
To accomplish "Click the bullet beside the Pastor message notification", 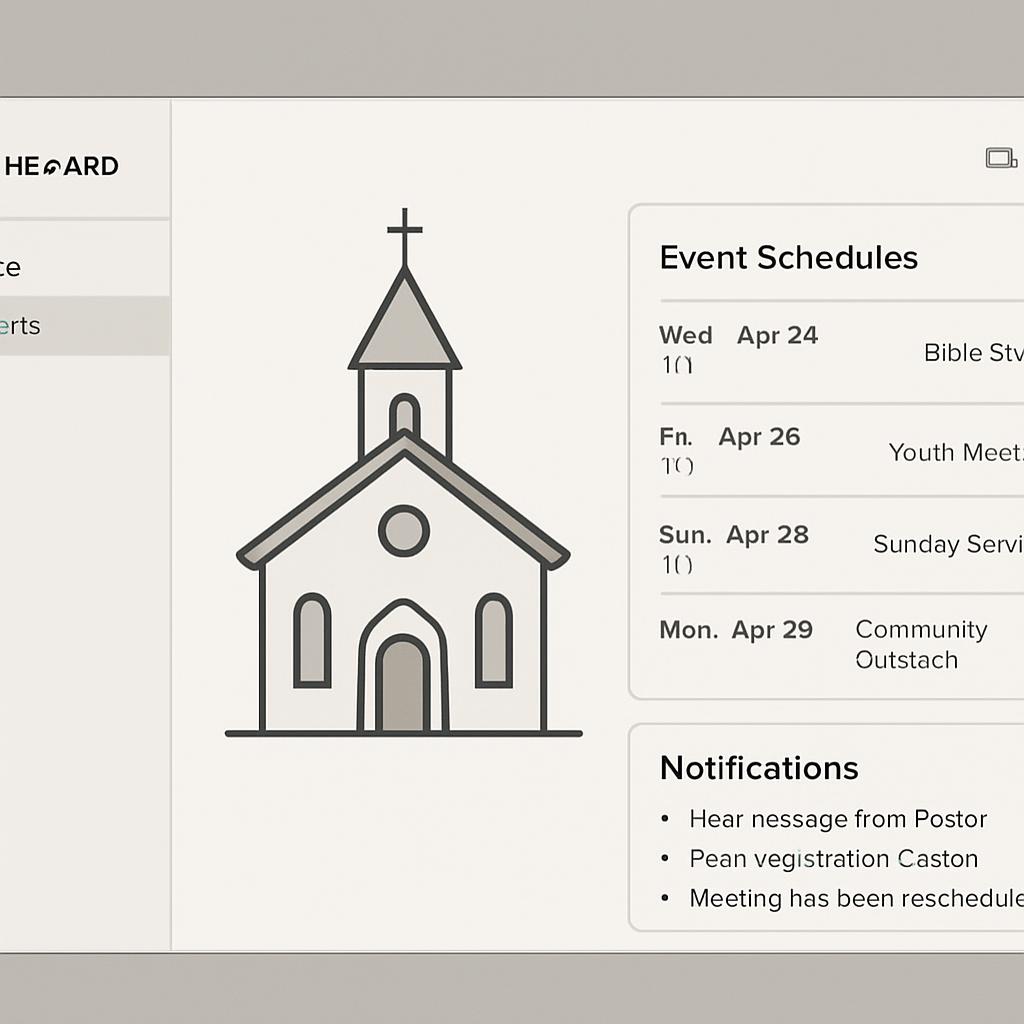I will (x=666, y=818).
